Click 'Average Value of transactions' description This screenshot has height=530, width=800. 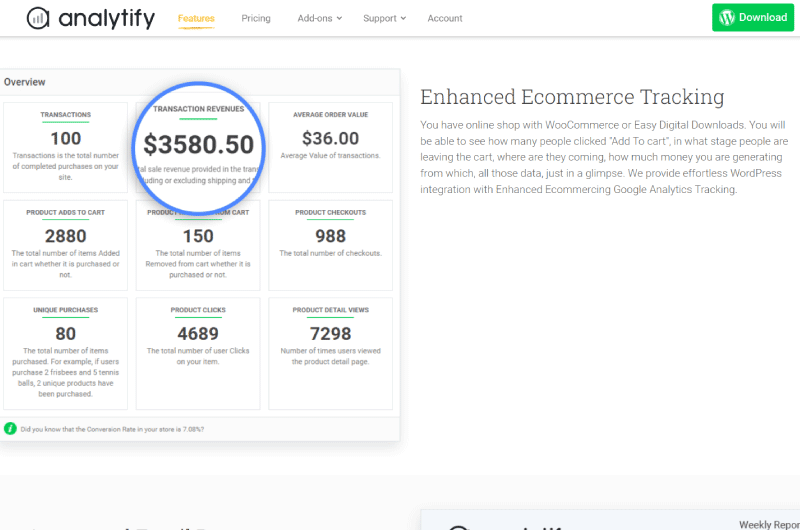click(330, 156)
